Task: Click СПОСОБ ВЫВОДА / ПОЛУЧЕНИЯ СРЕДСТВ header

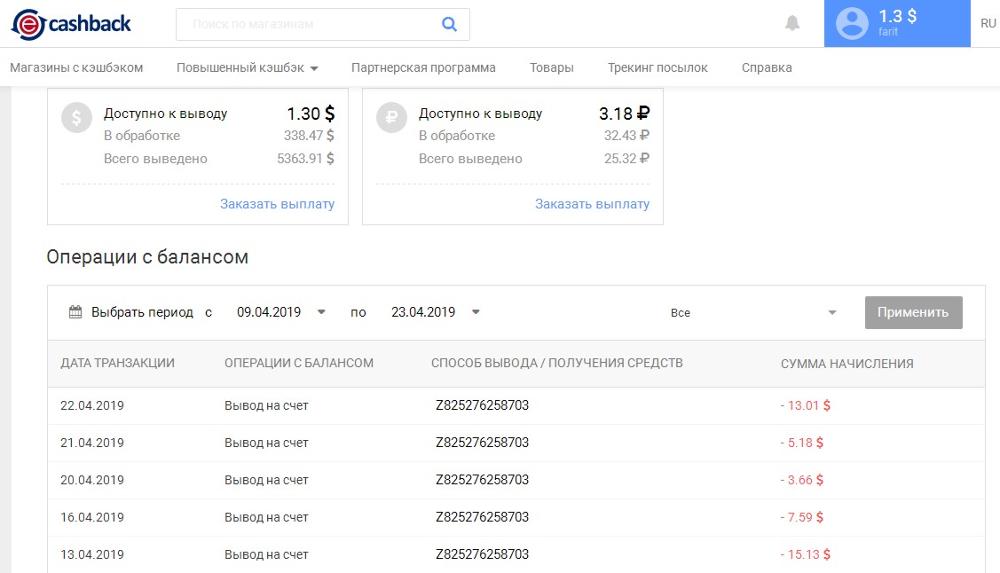Action: [557, 363]
